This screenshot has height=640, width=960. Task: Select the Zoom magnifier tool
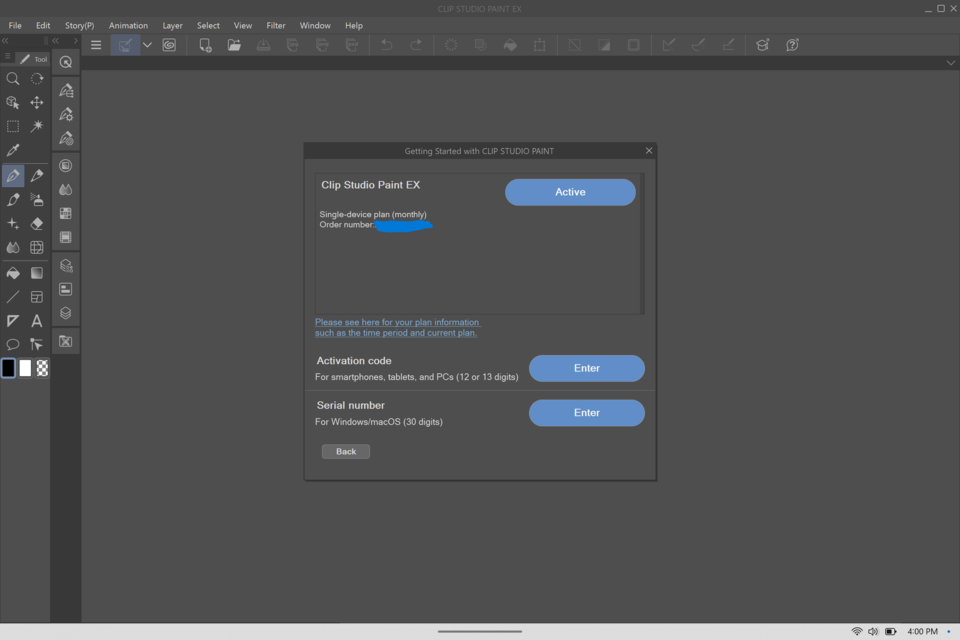13,78
